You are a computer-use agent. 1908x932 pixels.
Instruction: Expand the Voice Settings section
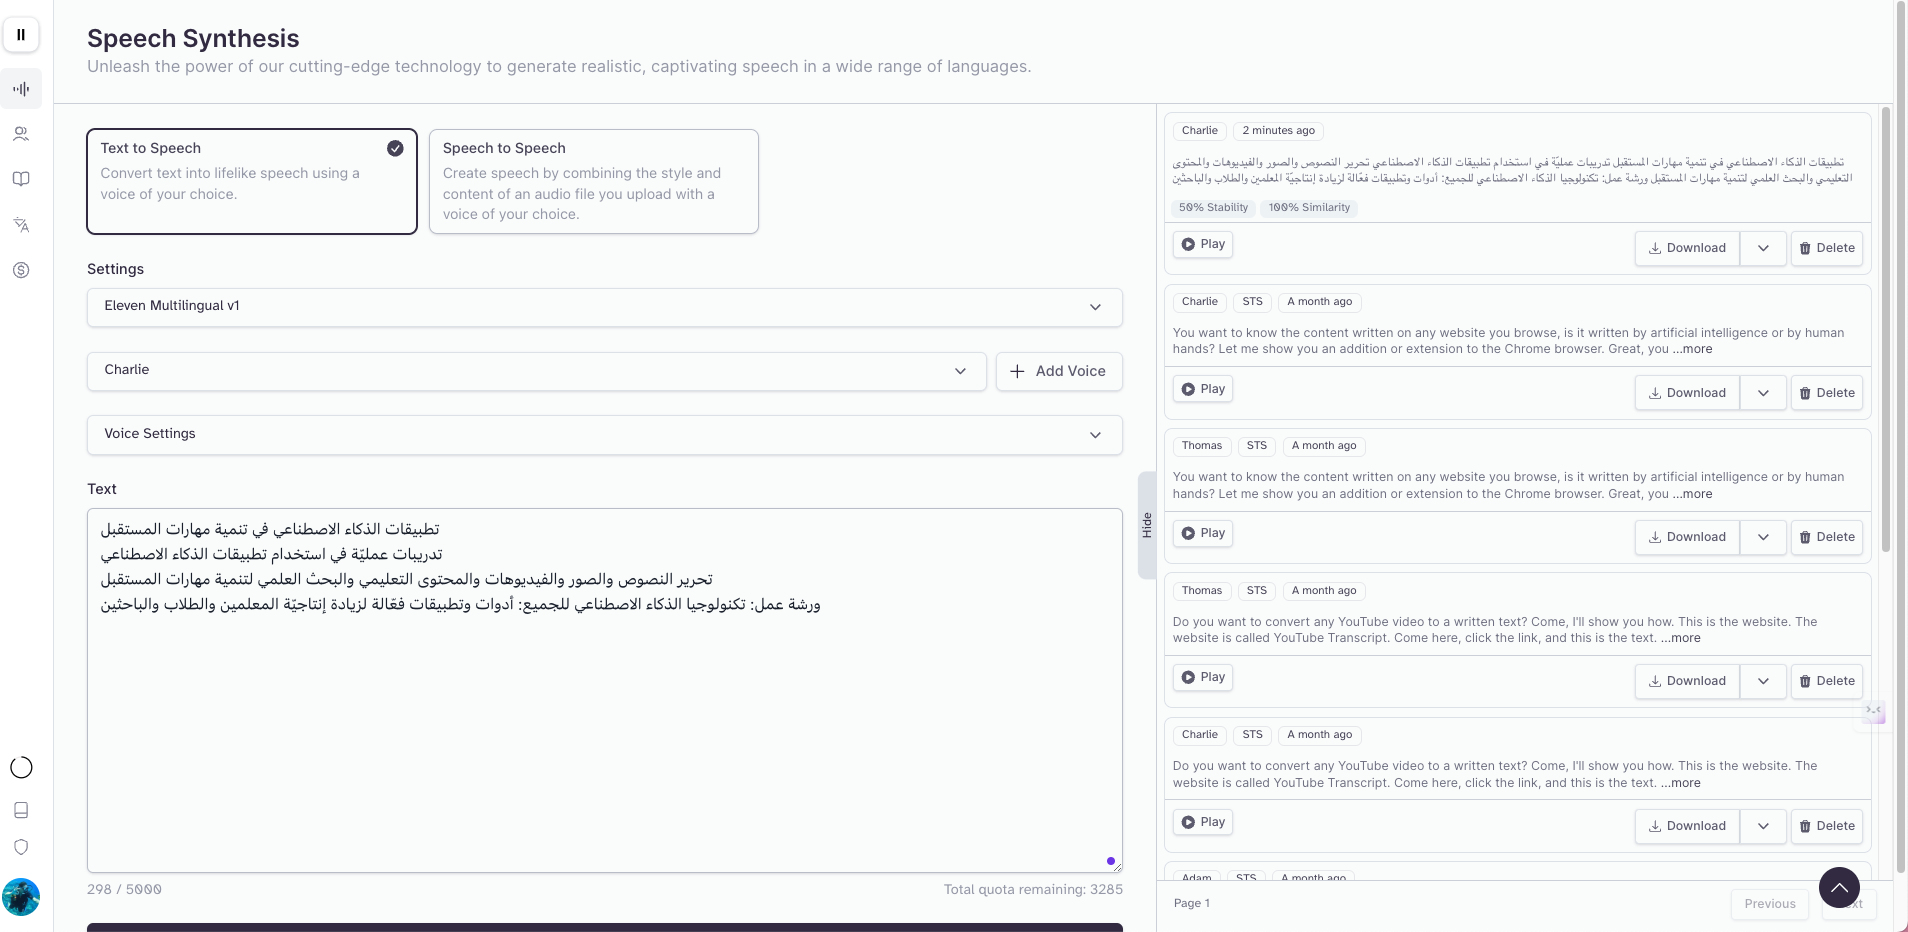click(x=604, y=435)
